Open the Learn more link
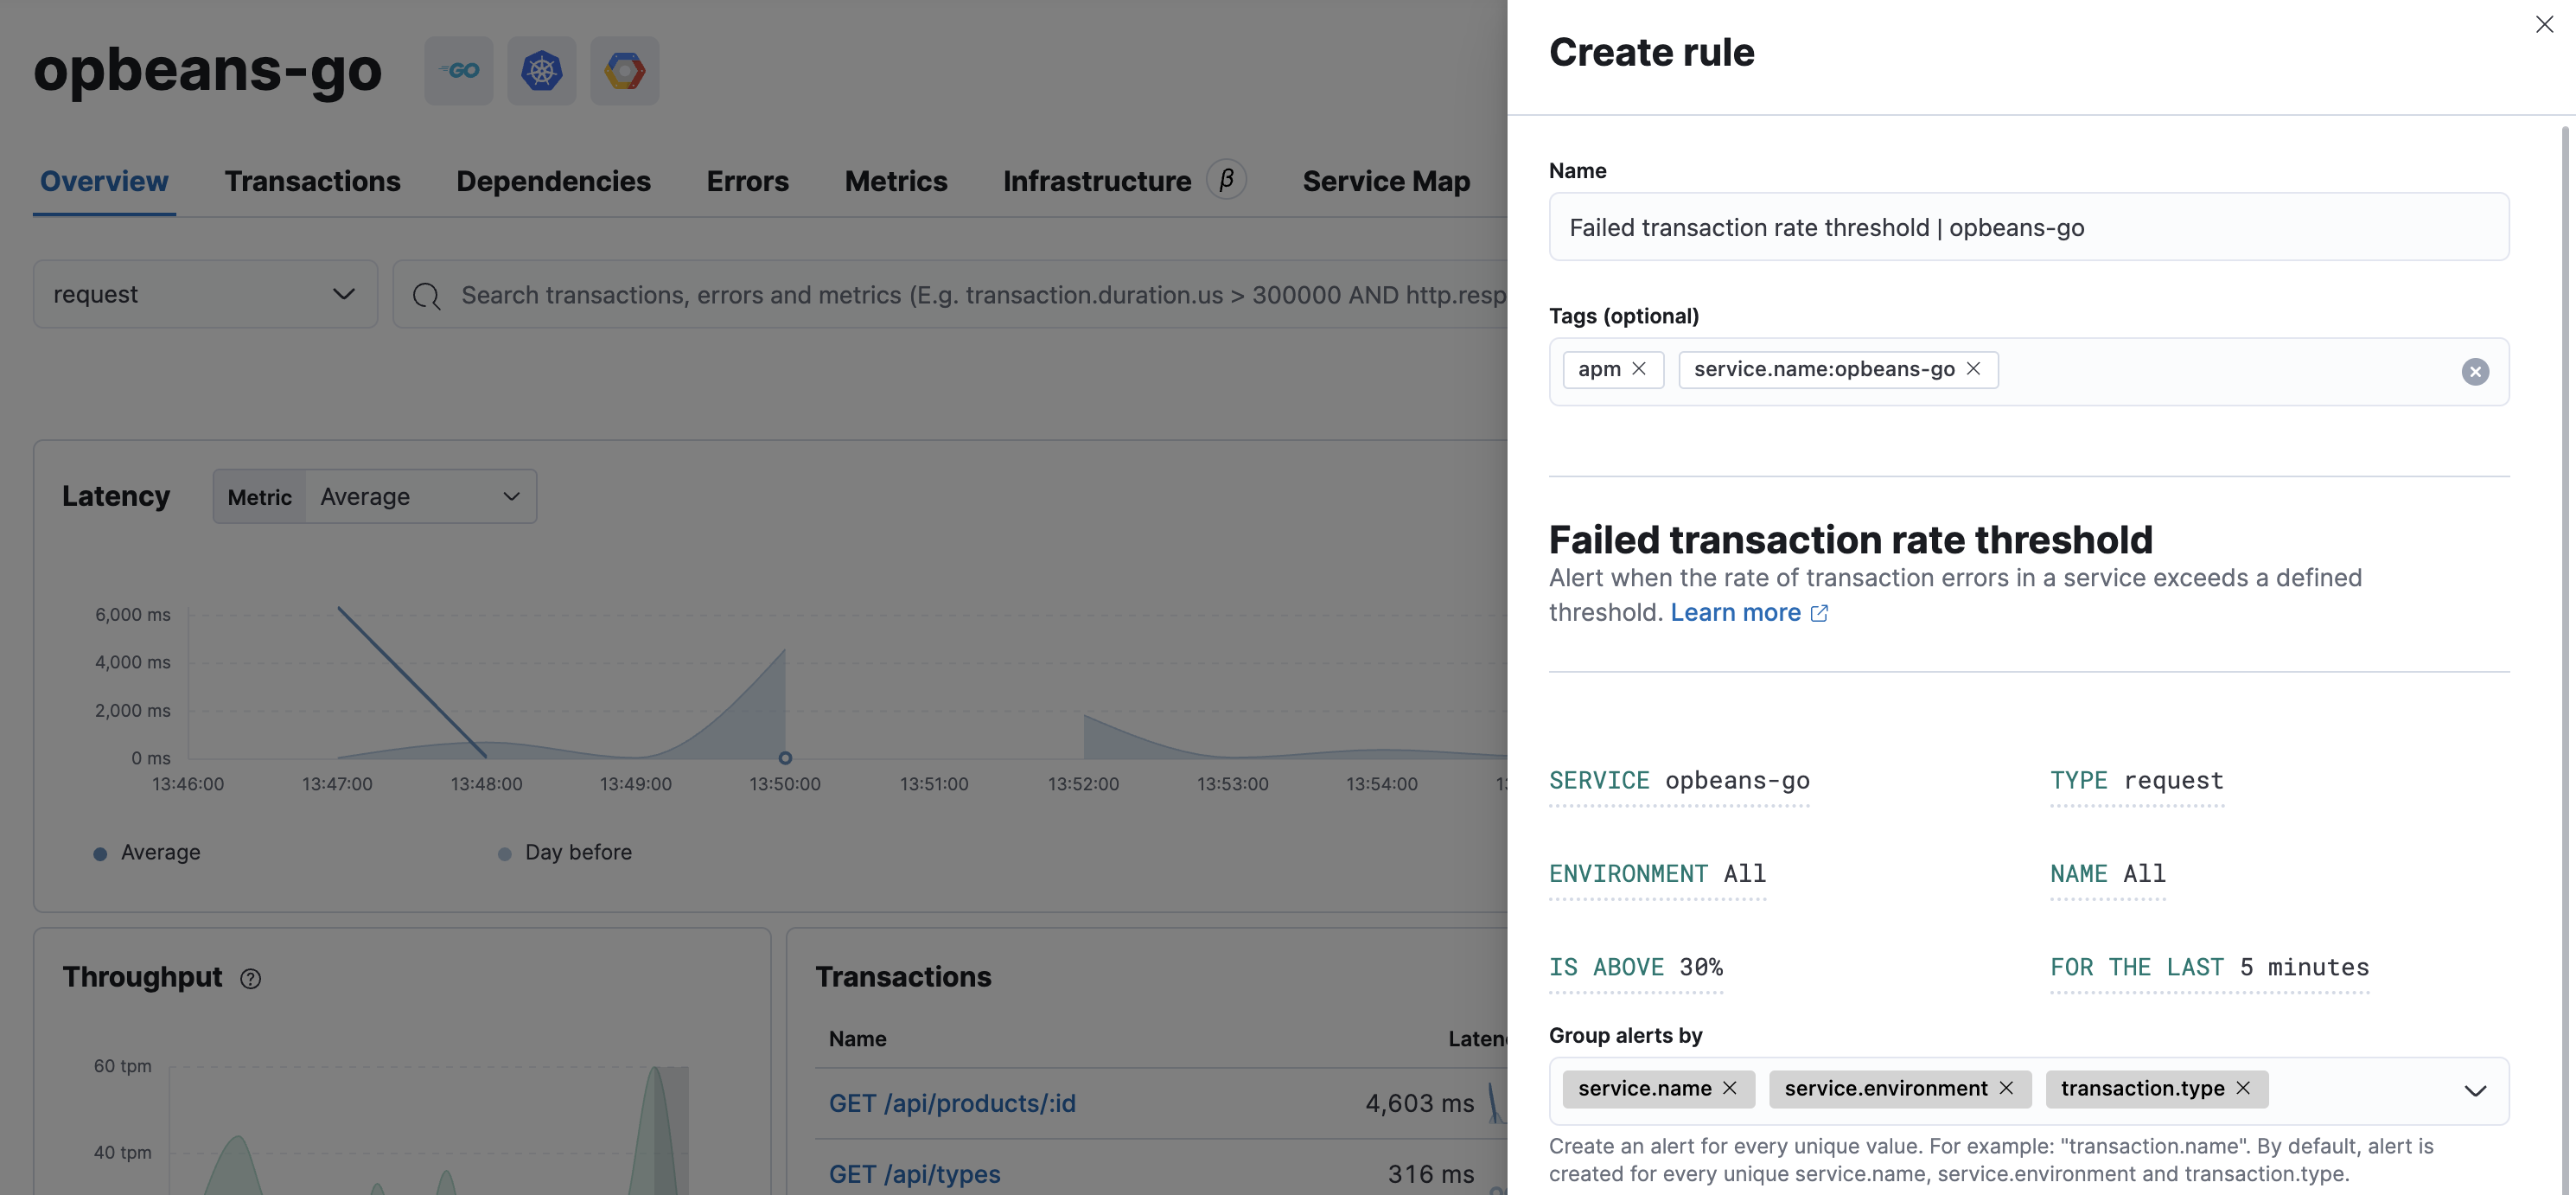The image size is (2576, 1195). [1735, 612]
